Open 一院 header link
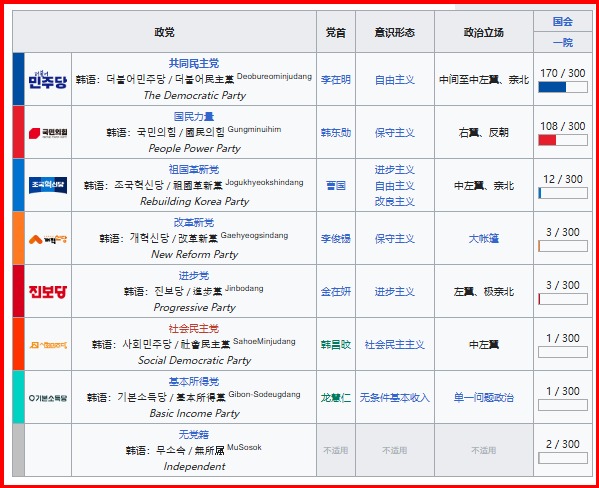Viewport: 599px width, 488px height. click(563, 42)
